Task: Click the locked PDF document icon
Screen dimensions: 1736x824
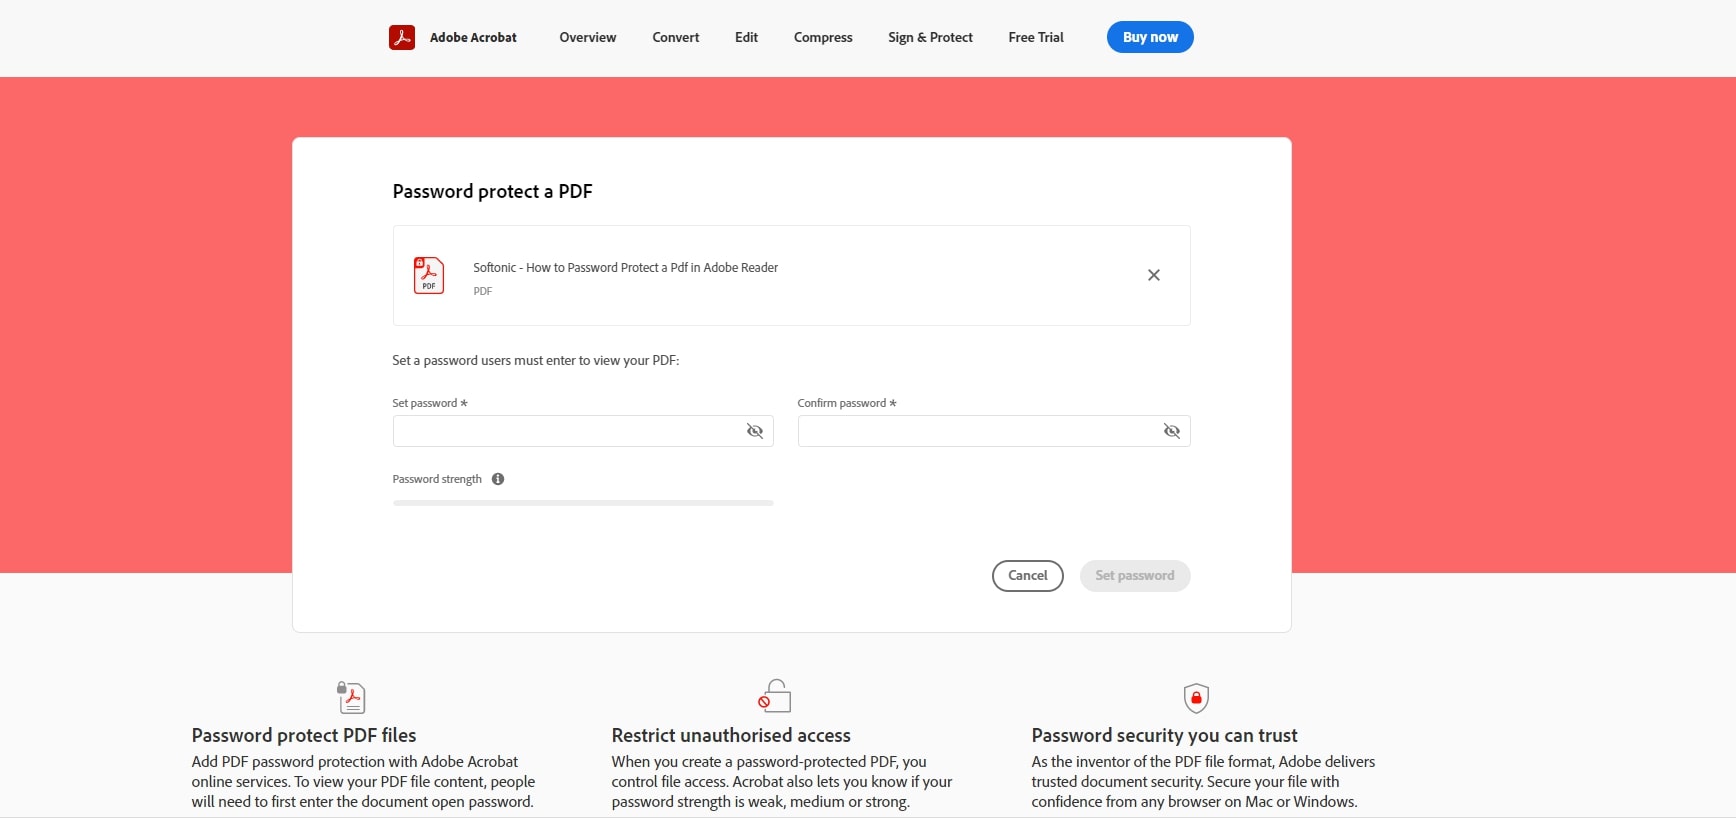Action: pyautogui.click(x=351, y=697)
